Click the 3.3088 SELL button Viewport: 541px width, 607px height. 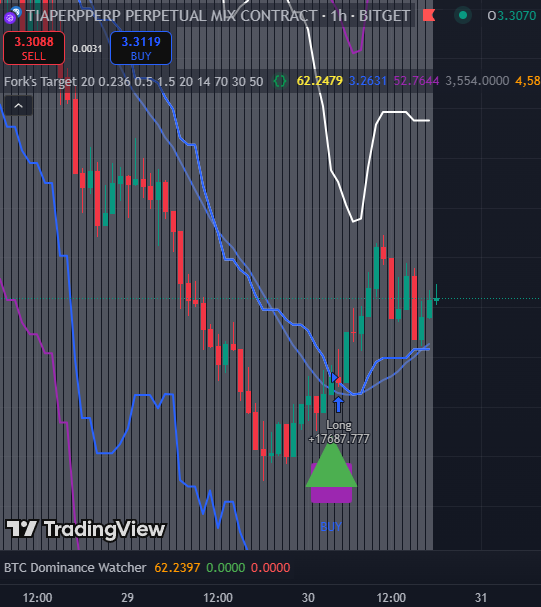point(34,48)
